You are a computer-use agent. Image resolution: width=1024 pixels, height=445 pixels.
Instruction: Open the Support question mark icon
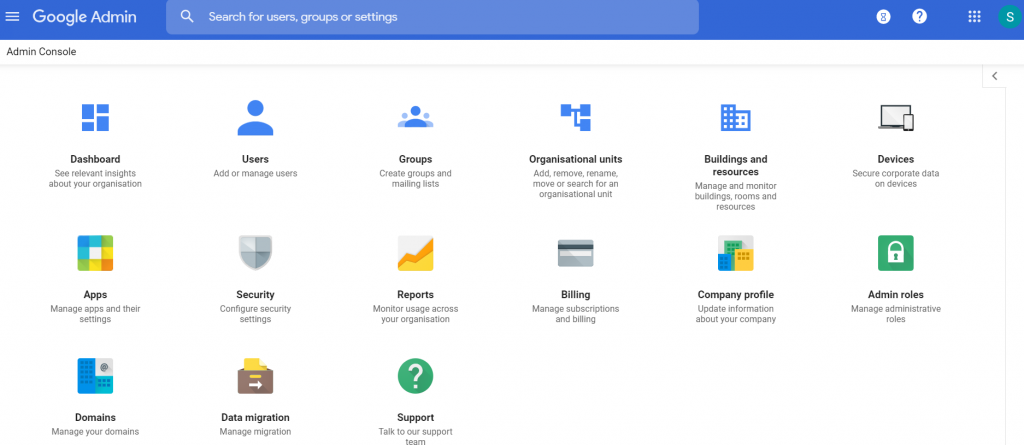click(x=415, y=376)
